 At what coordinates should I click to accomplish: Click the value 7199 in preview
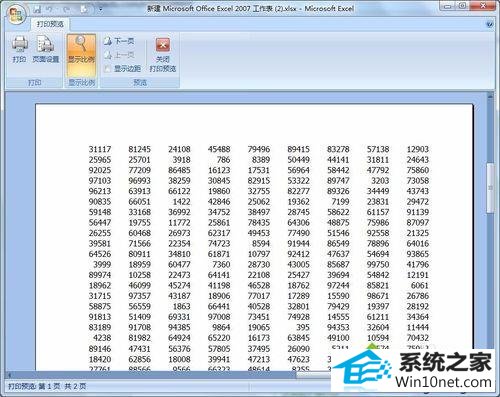click(340, 202)
